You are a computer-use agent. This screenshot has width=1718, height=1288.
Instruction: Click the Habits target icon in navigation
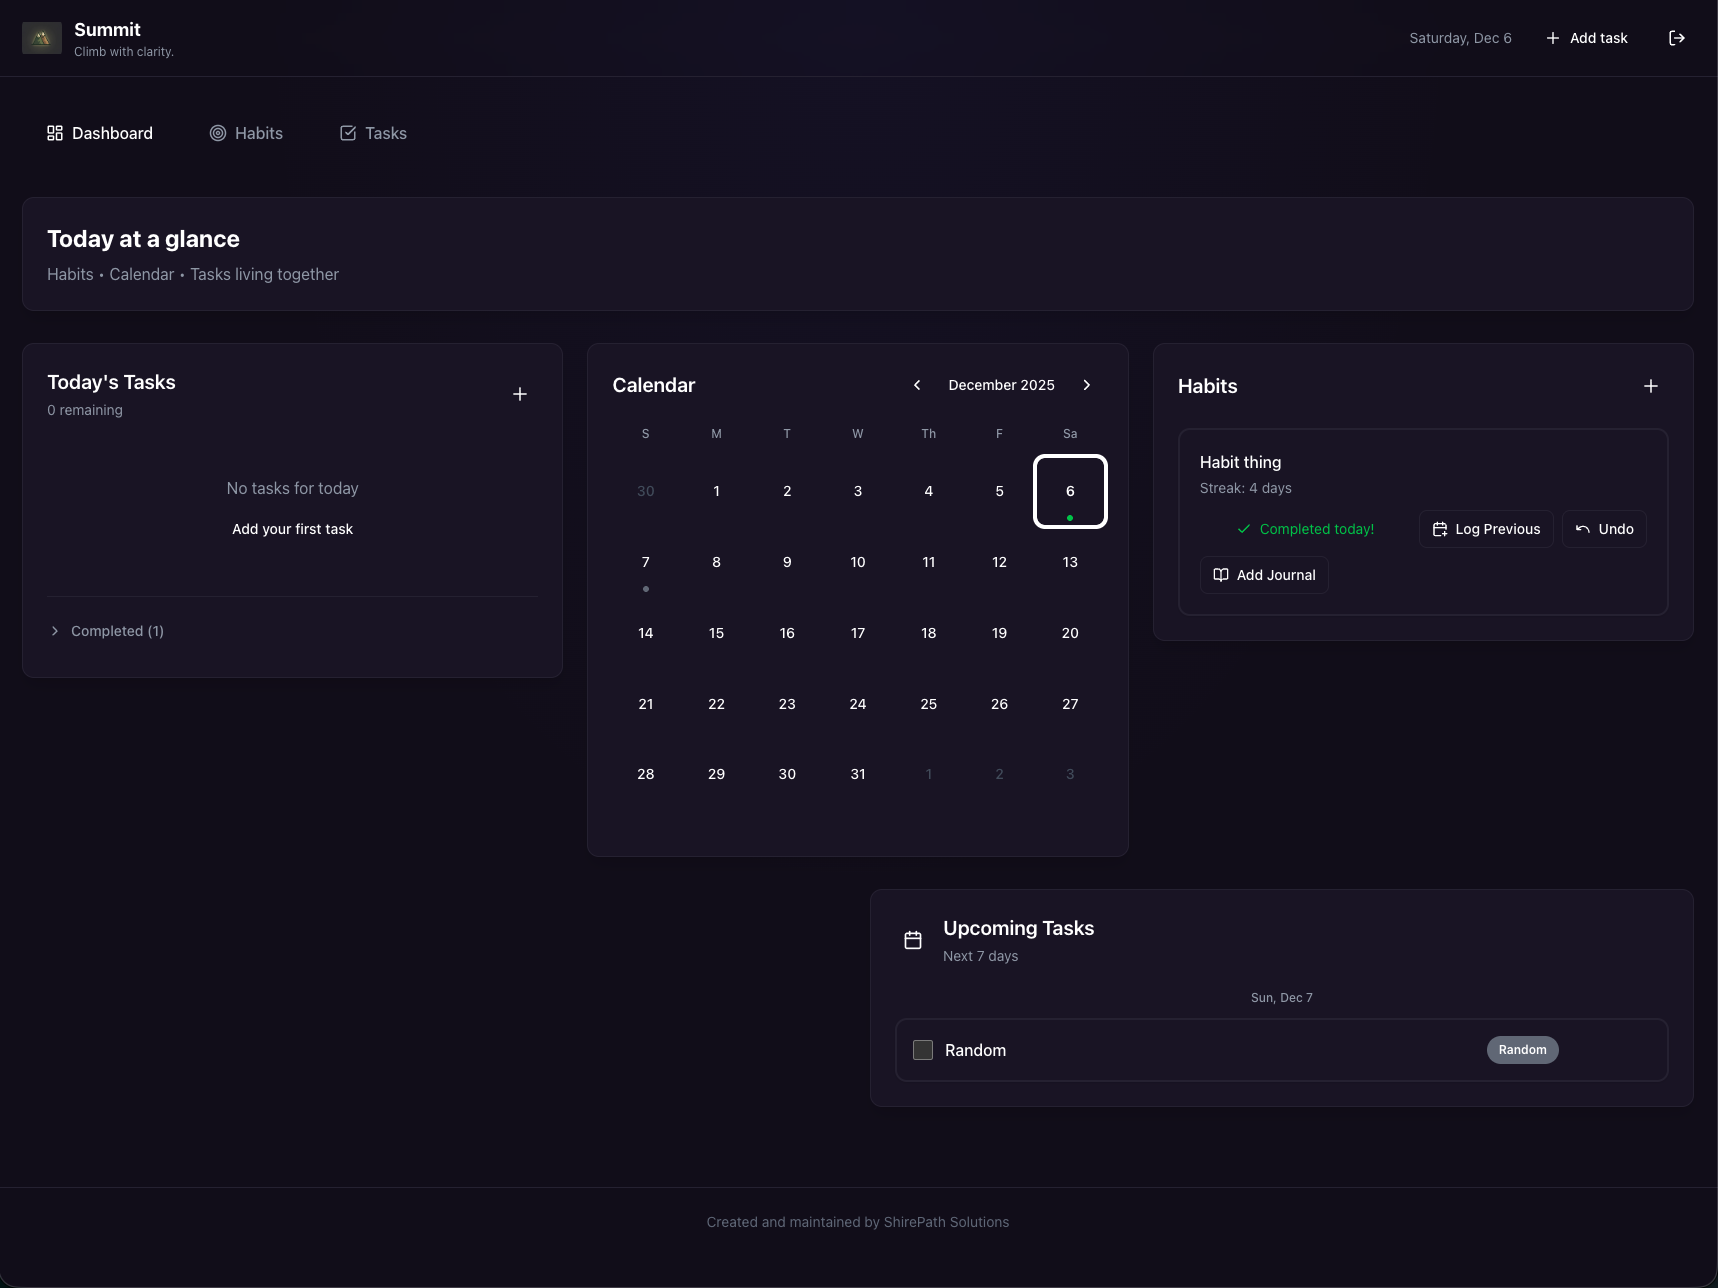click(217, 132)
